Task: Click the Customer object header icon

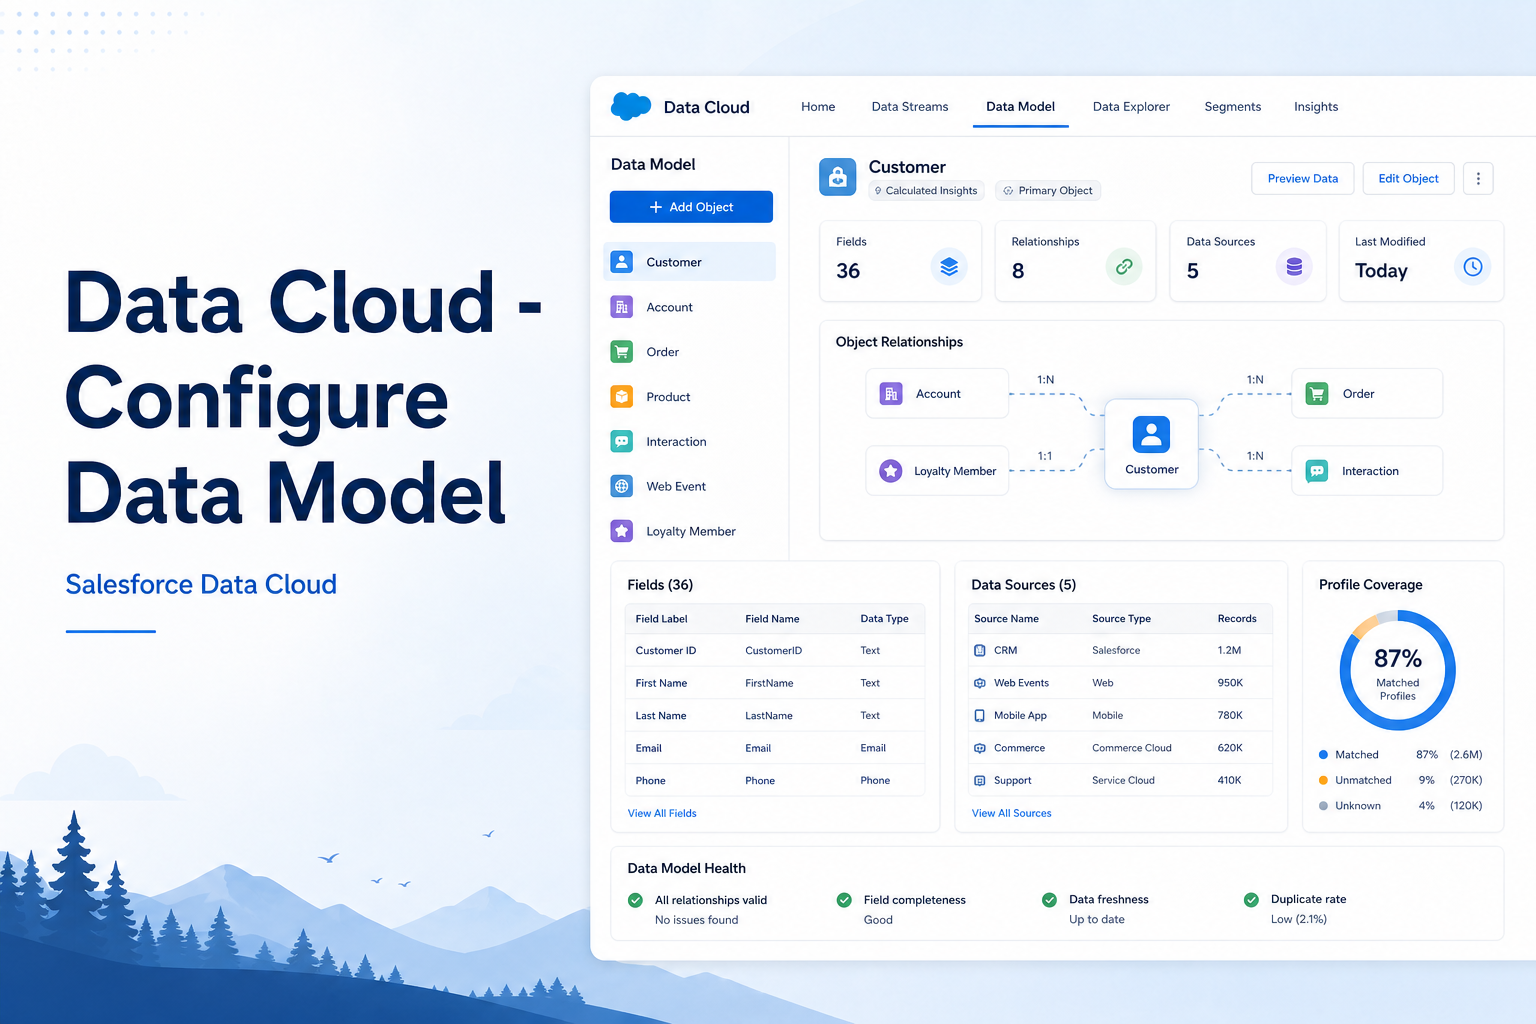Action: coord(838,177)
